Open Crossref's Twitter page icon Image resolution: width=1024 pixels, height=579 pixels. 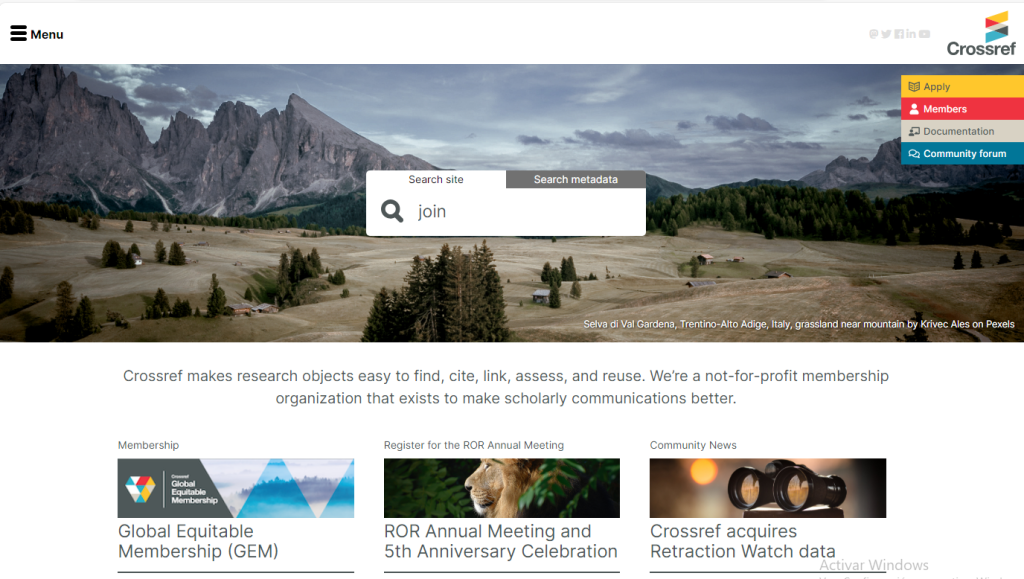click(886, 34)
